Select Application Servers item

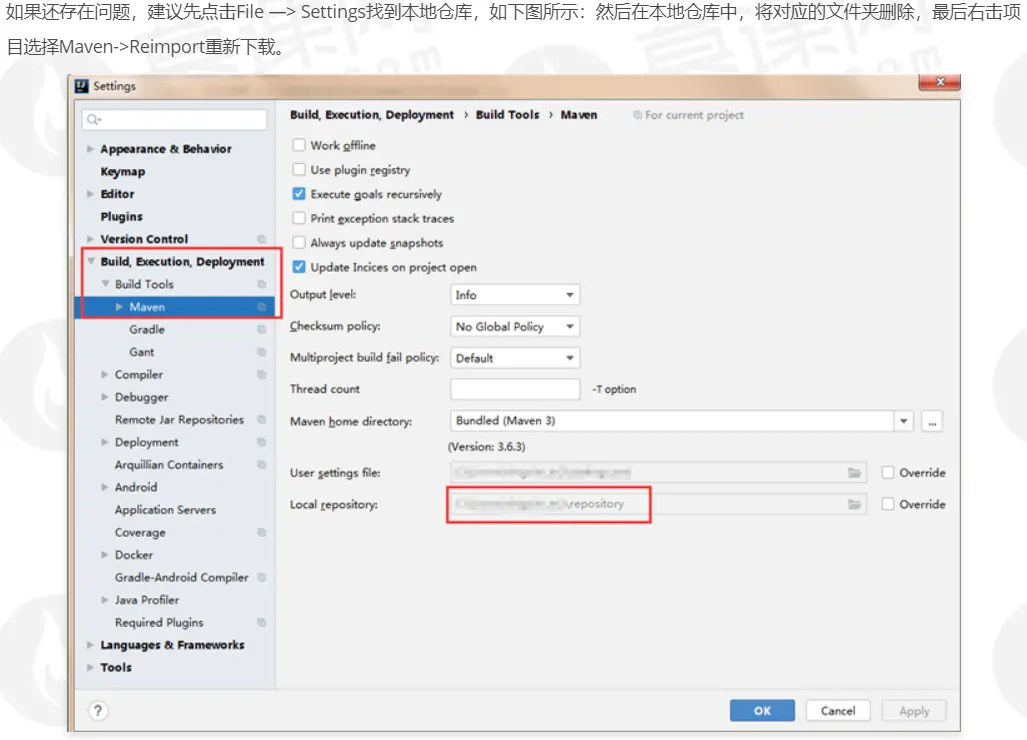pyautogui.click(x=165, y=509)
